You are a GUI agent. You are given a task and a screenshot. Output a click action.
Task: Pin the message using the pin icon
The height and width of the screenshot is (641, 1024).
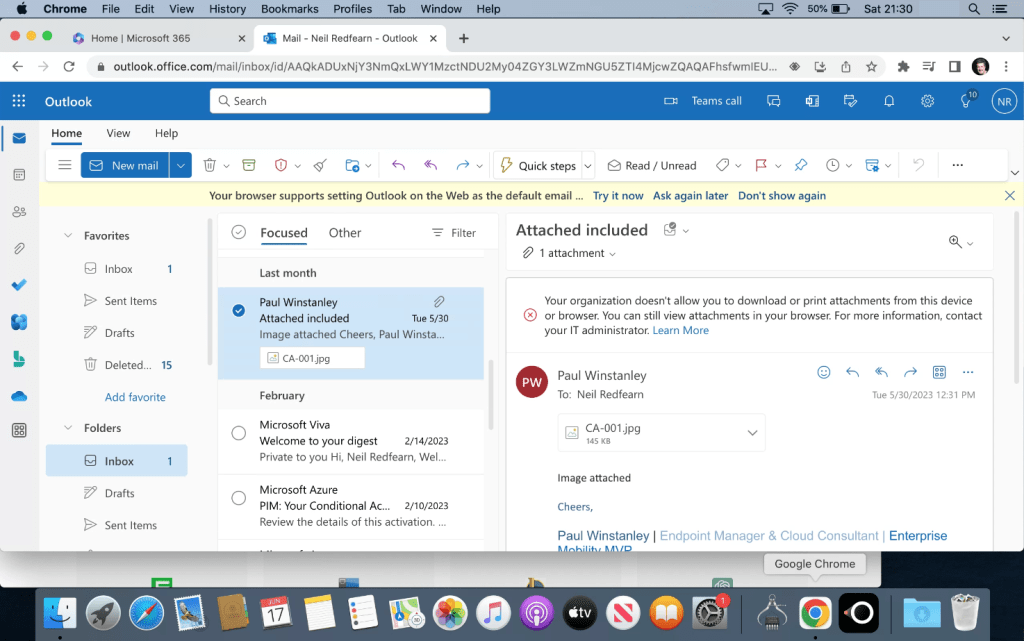pos(801,165)
